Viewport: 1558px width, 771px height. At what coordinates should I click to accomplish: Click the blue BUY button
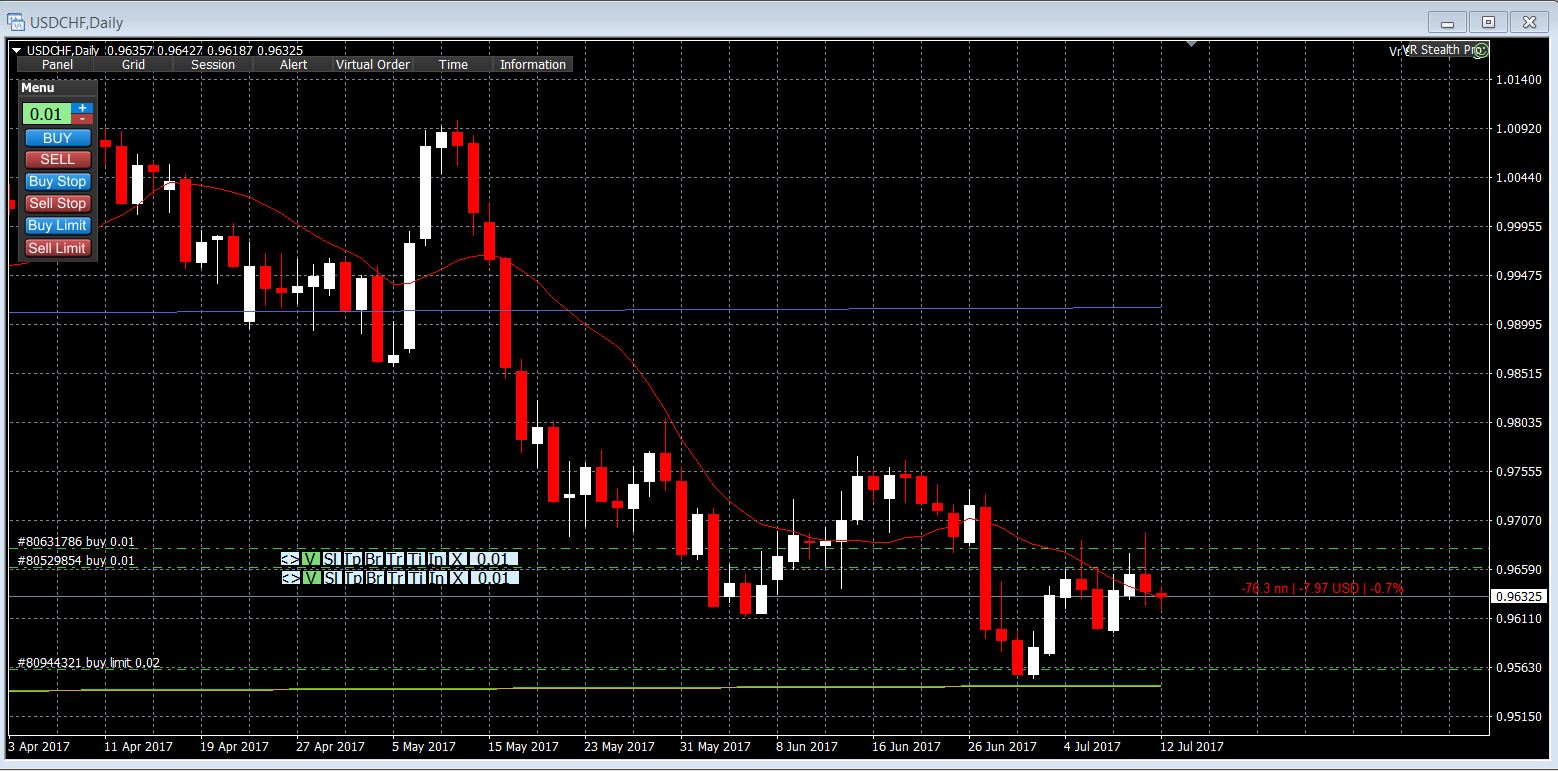pos(57,138)
